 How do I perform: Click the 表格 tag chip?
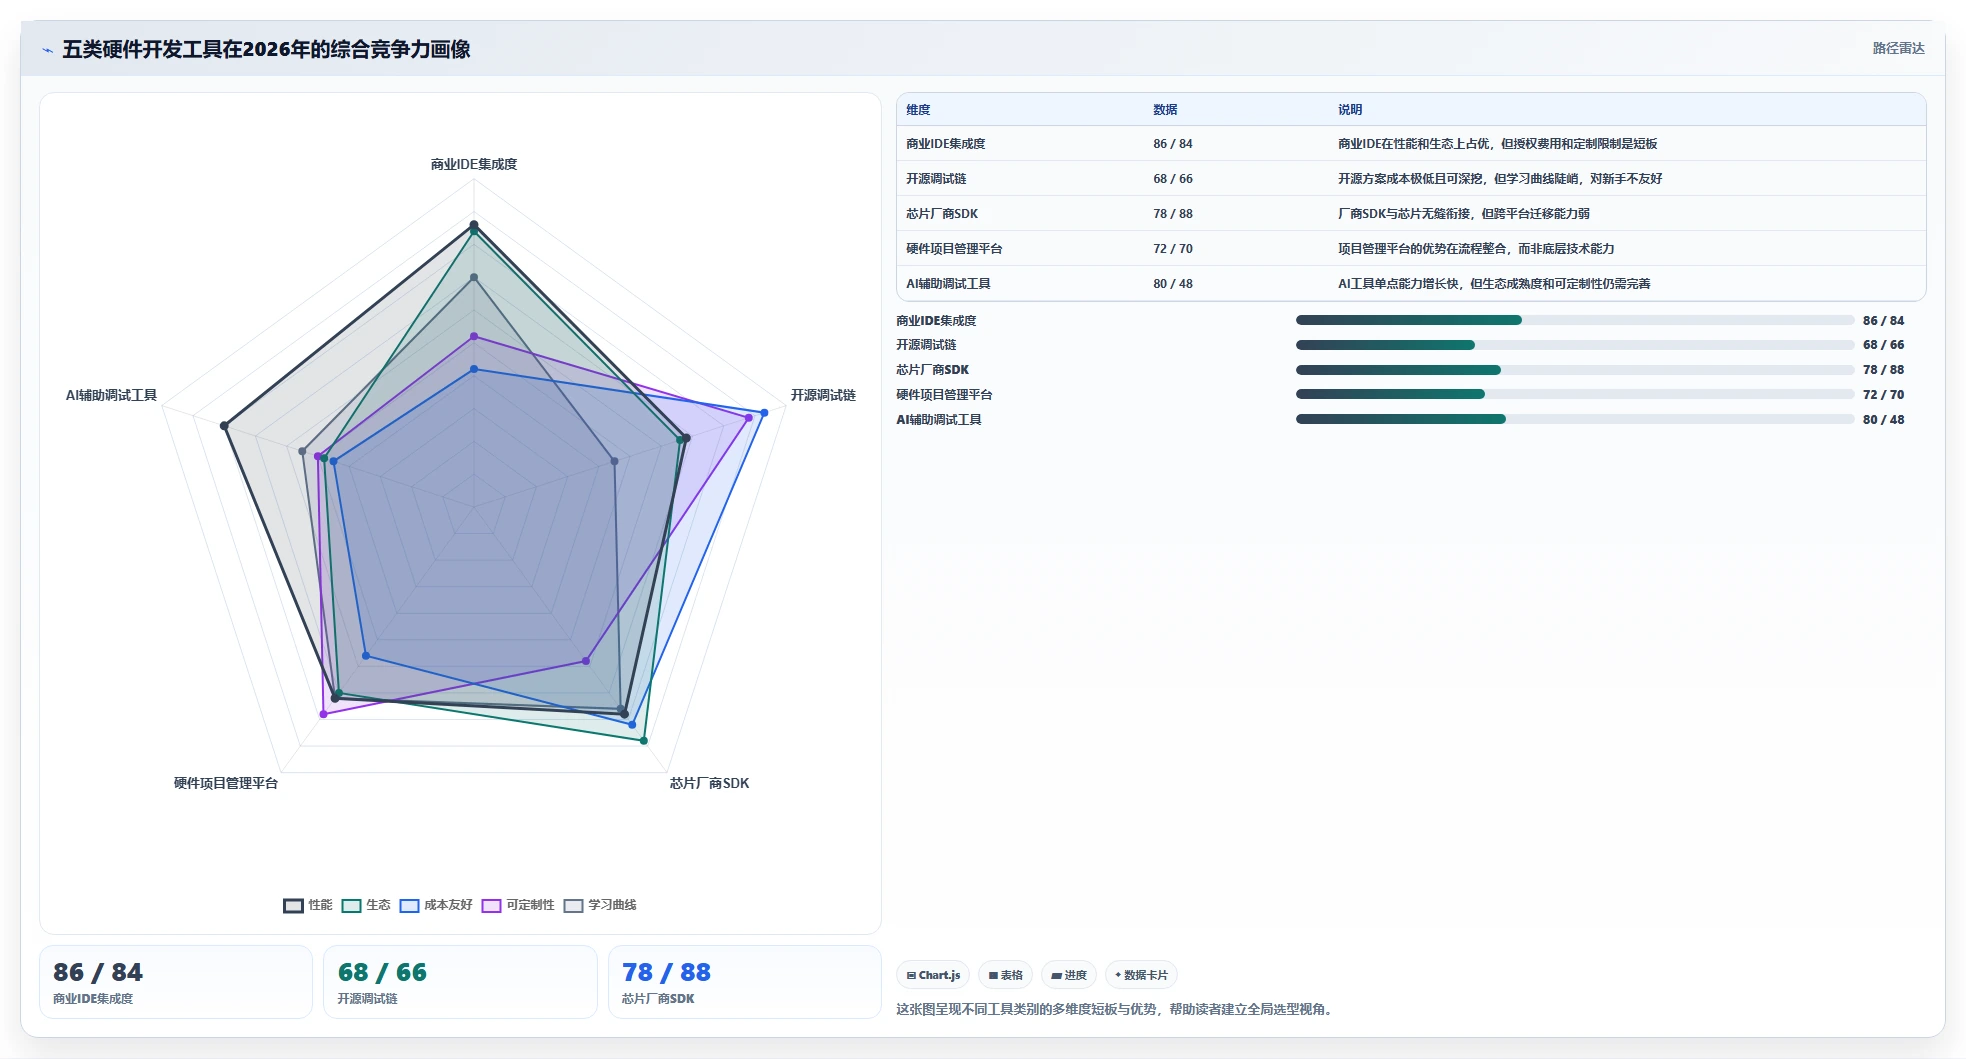point(1005,975)
